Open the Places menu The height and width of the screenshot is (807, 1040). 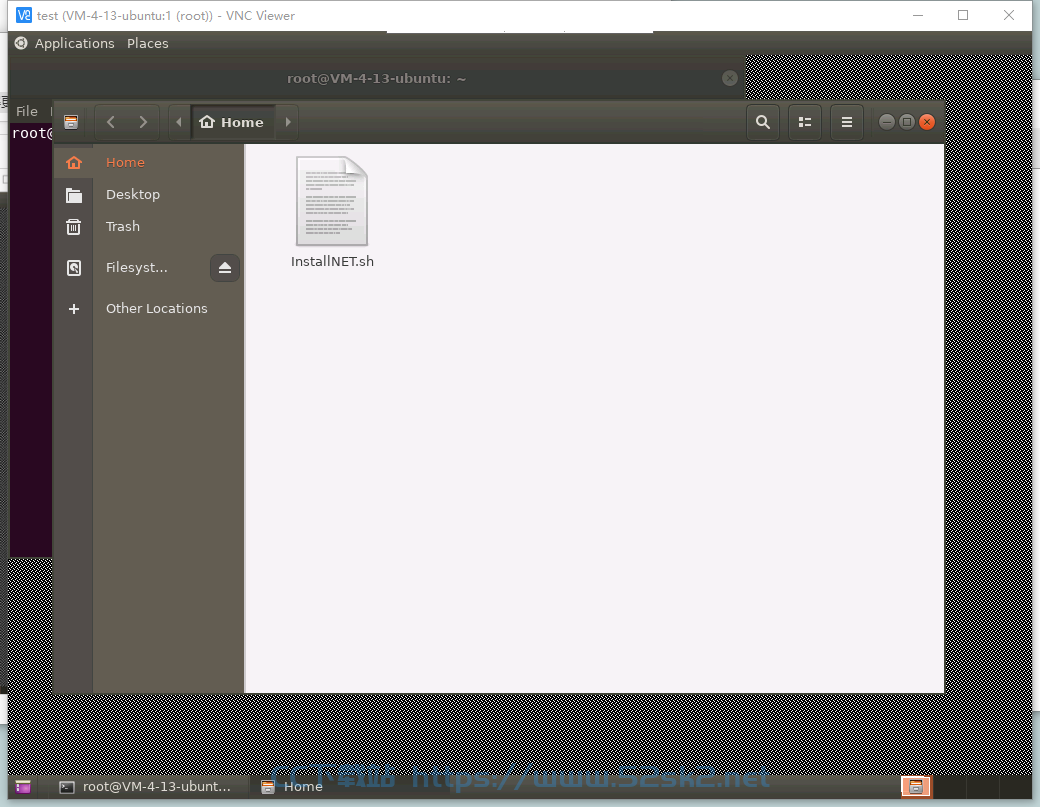pyautogui.click(x=147, y=43)
